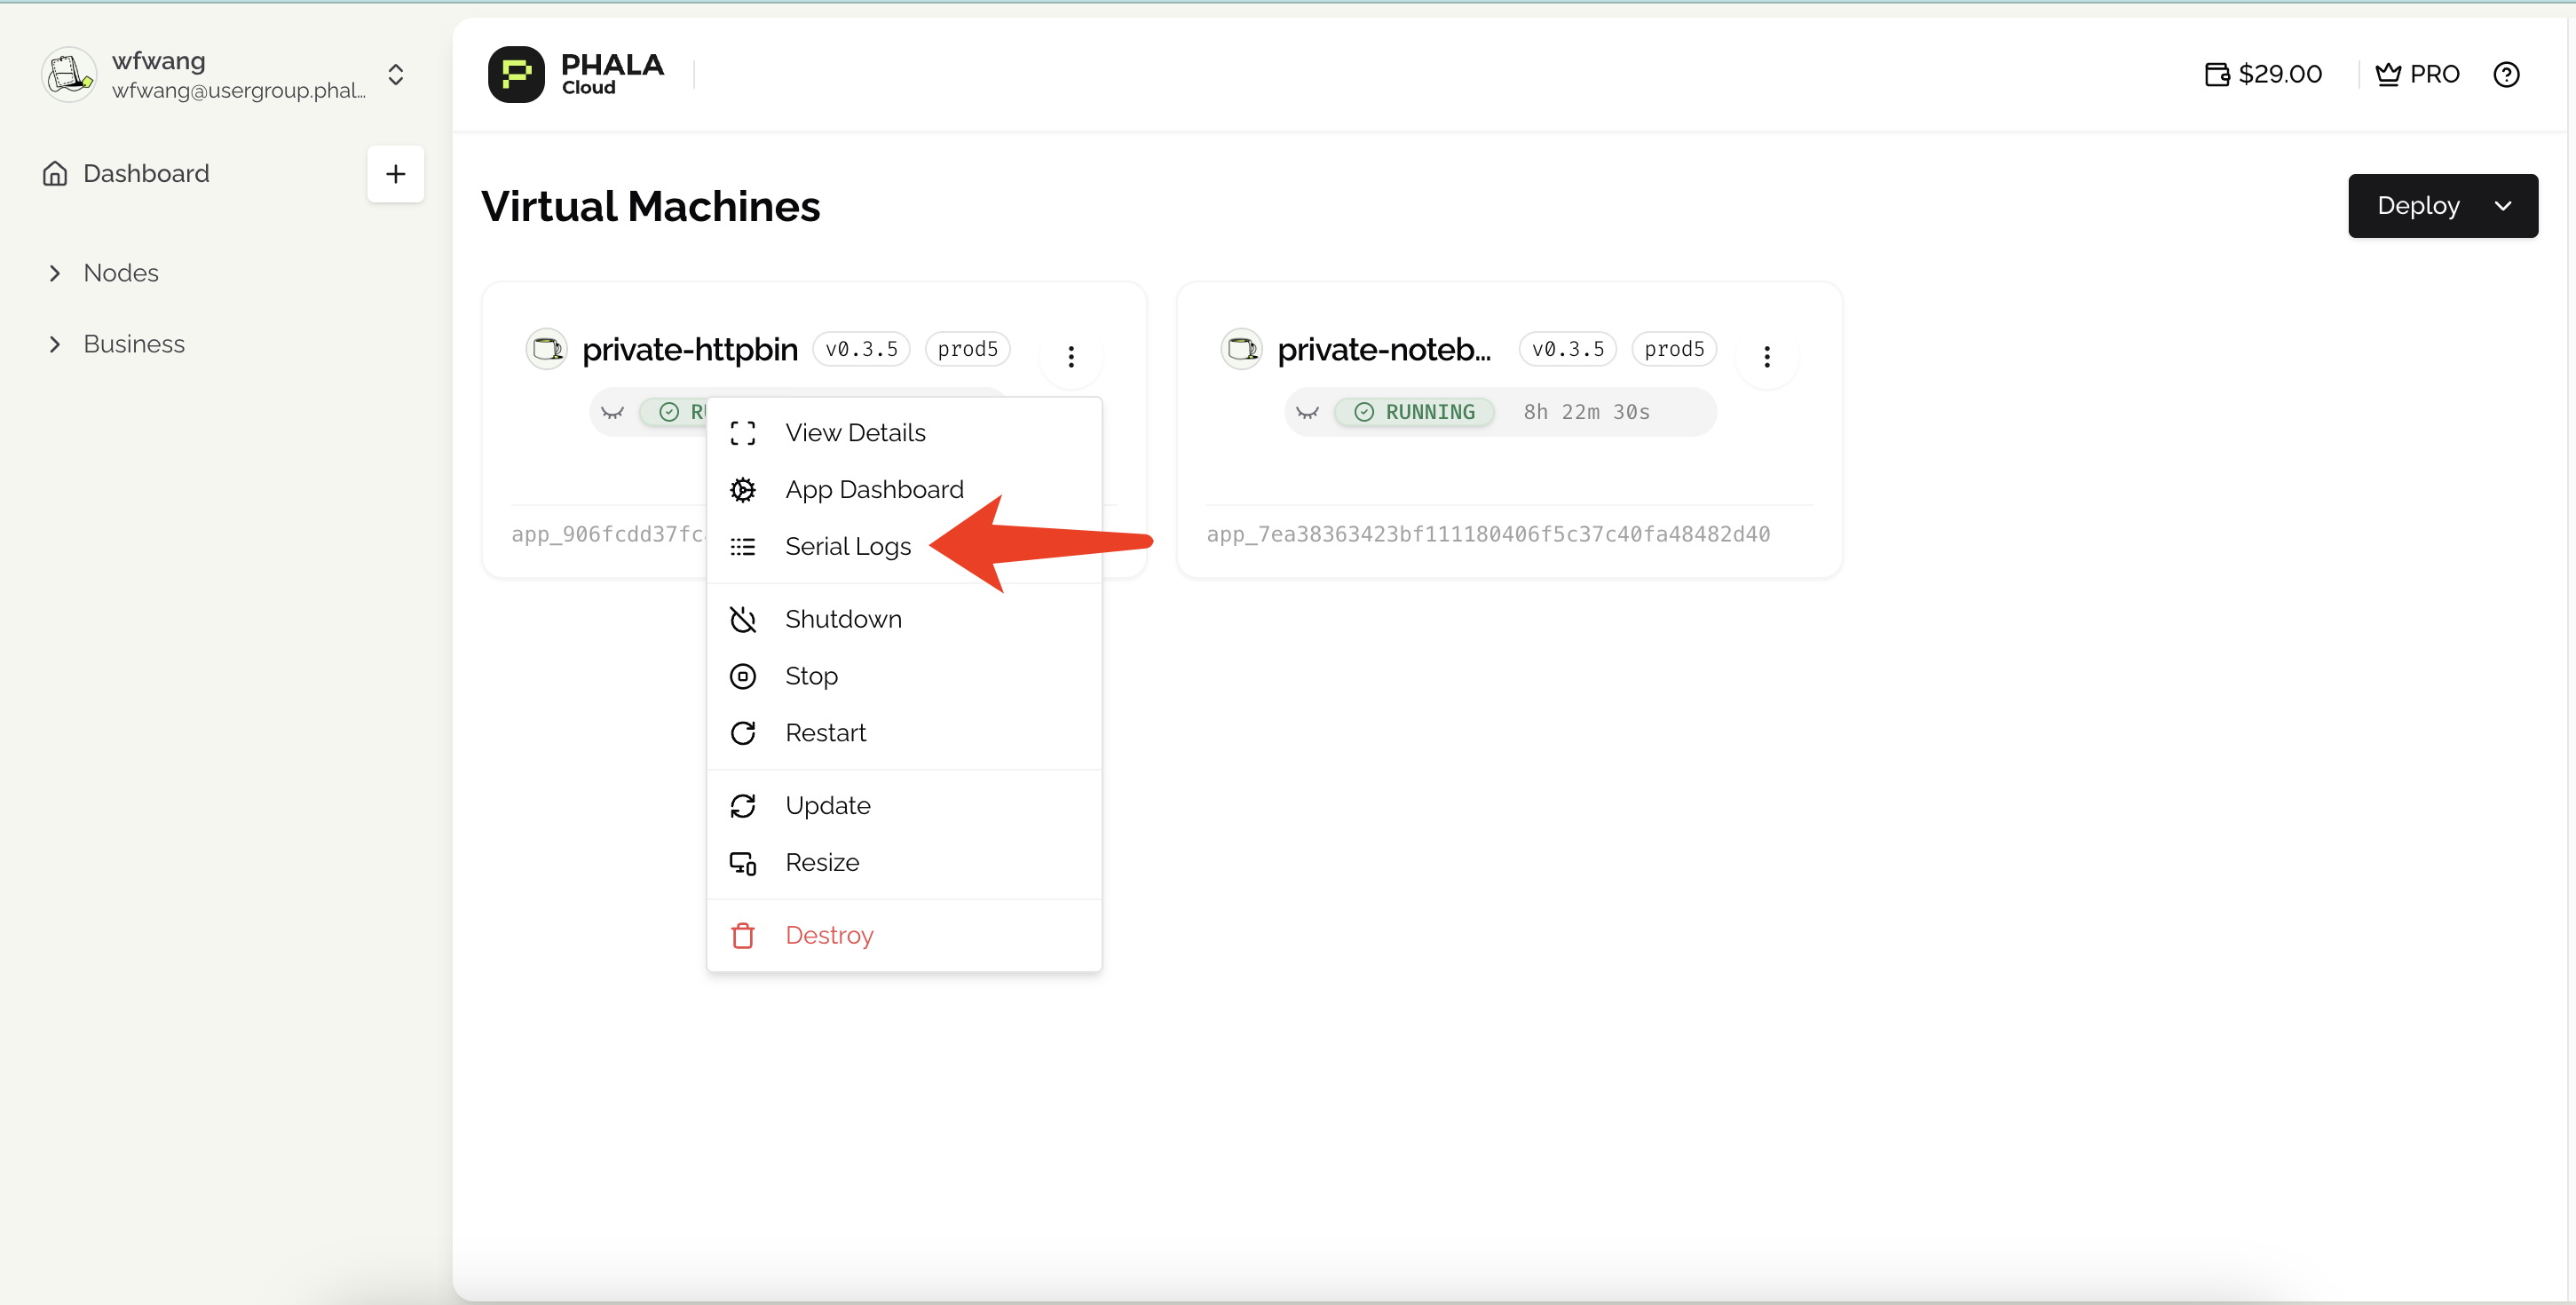The image size is (2576, 1305).
Task: Toggle the hidden-eye icon on private-notebook
Action: [1307, 412]
